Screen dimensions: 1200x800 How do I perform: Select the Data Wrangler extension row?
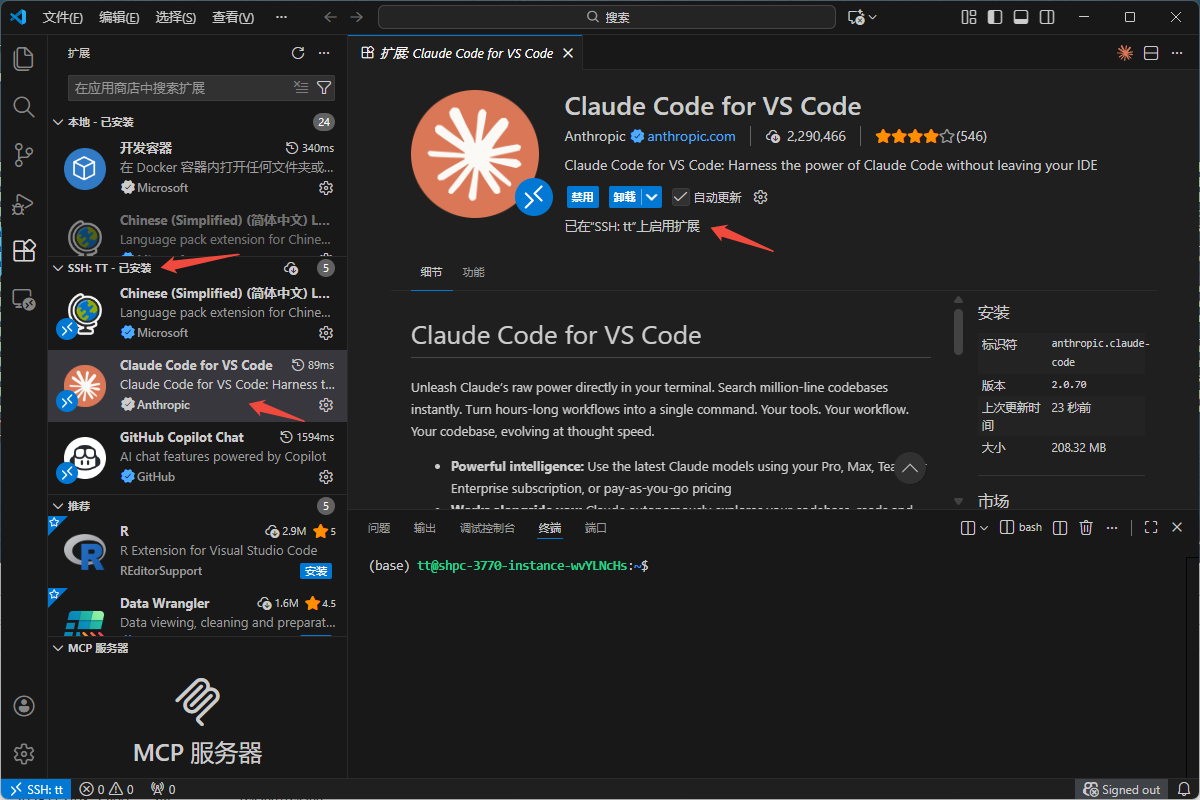[x=197, y=612]
